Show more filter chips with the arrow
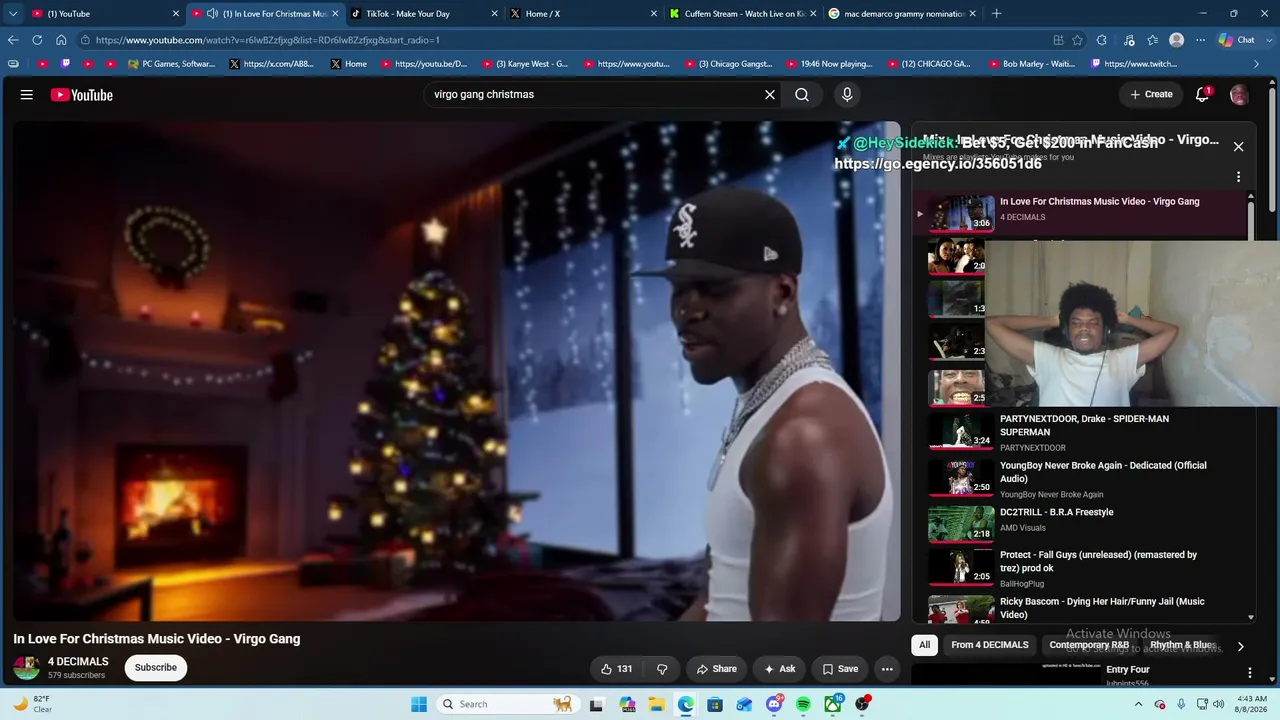This screenshot has width=1280, height=720. point(1241,646)
